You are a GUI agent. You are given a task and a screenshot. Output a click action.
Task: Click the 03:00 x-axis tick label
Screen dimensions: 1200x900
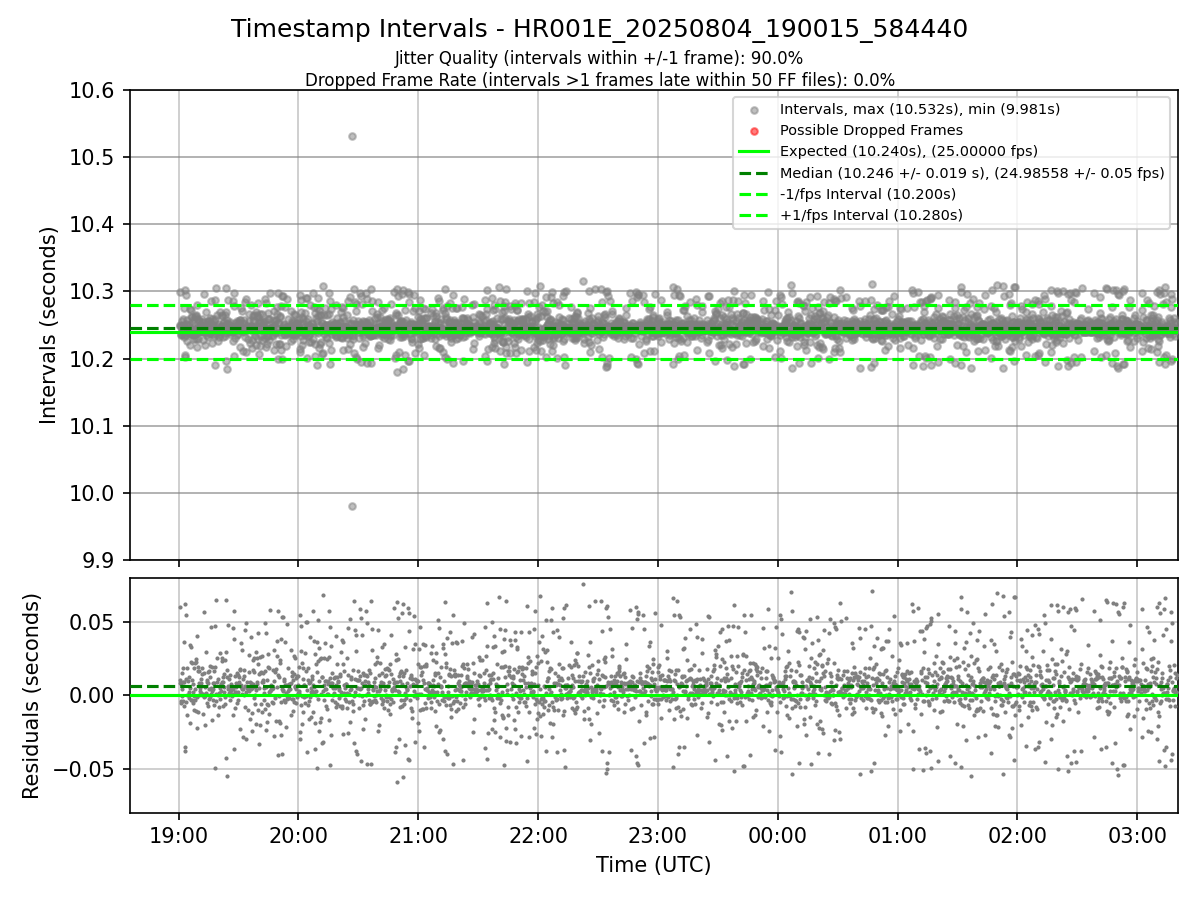coord(1137,834)
